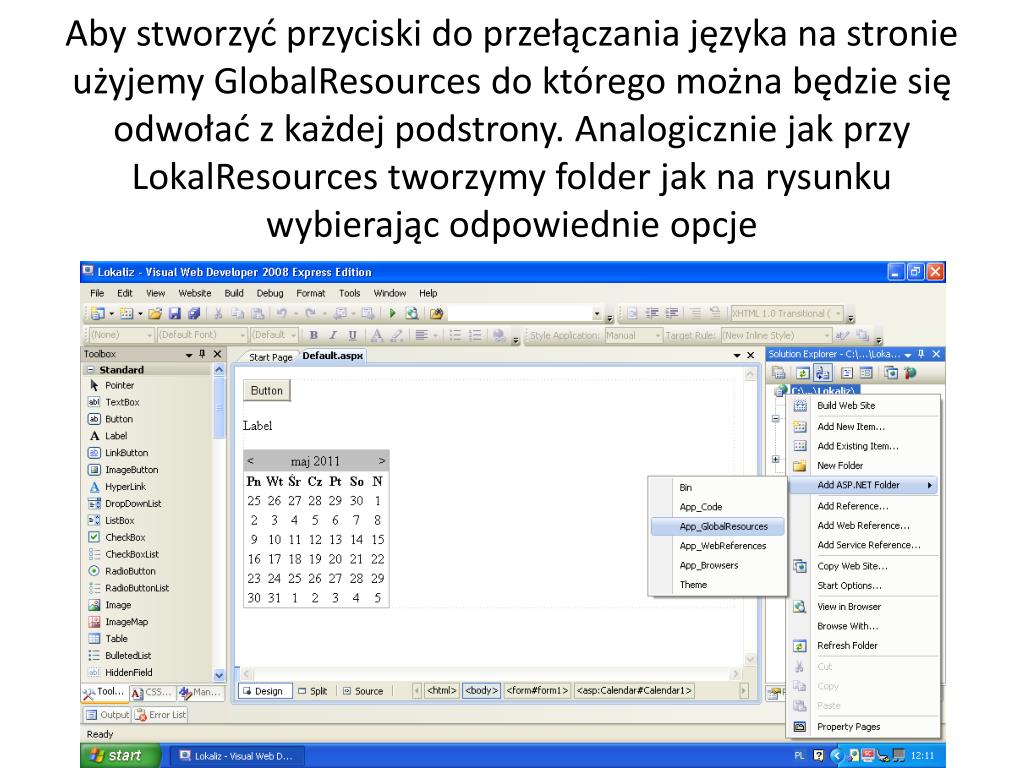
Task: Open the Format menu
Action: [x=310, y=293]
